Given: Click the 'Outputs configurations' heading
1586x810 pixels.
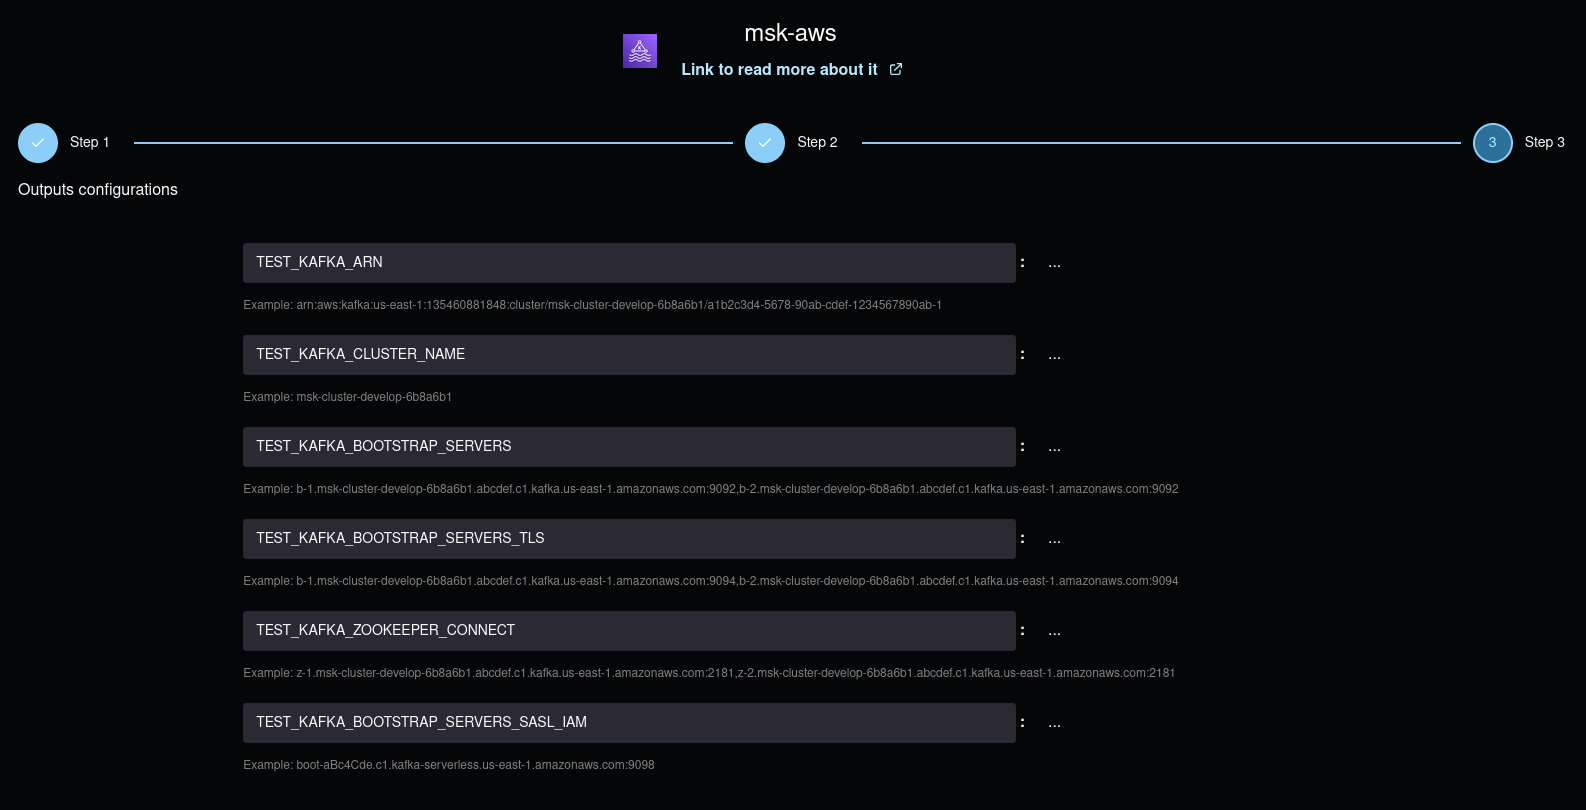Looking at the screenshot, I should click(98, 190).
